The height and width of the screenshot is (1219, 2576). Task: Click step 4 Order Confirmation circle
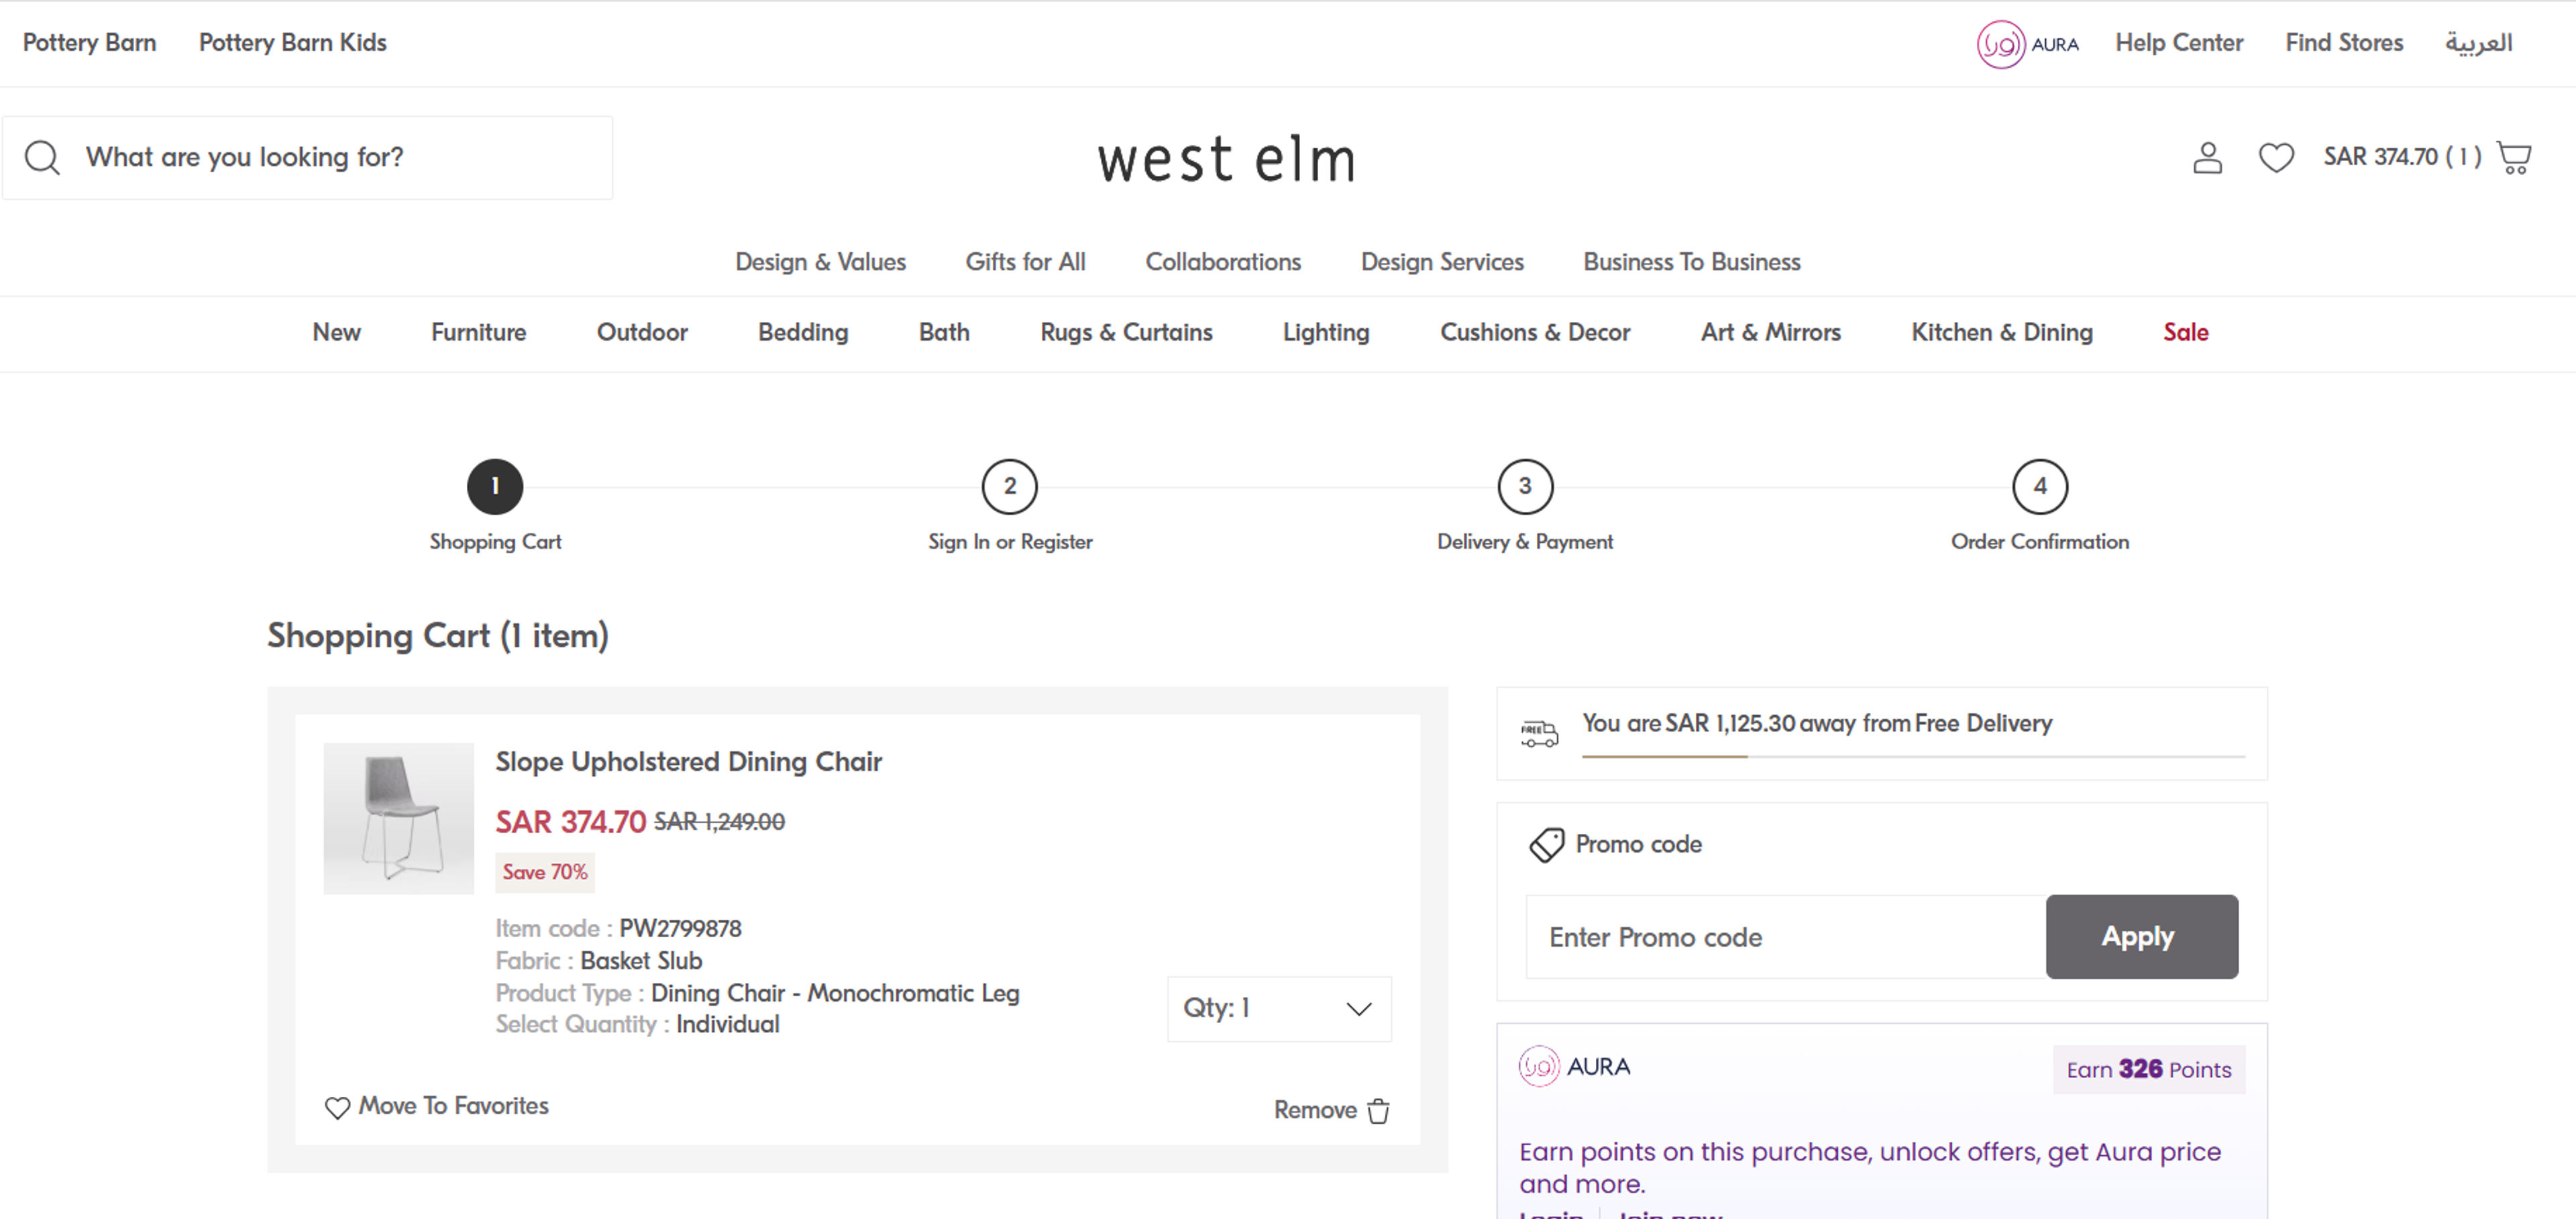(x=2040, y=486)
